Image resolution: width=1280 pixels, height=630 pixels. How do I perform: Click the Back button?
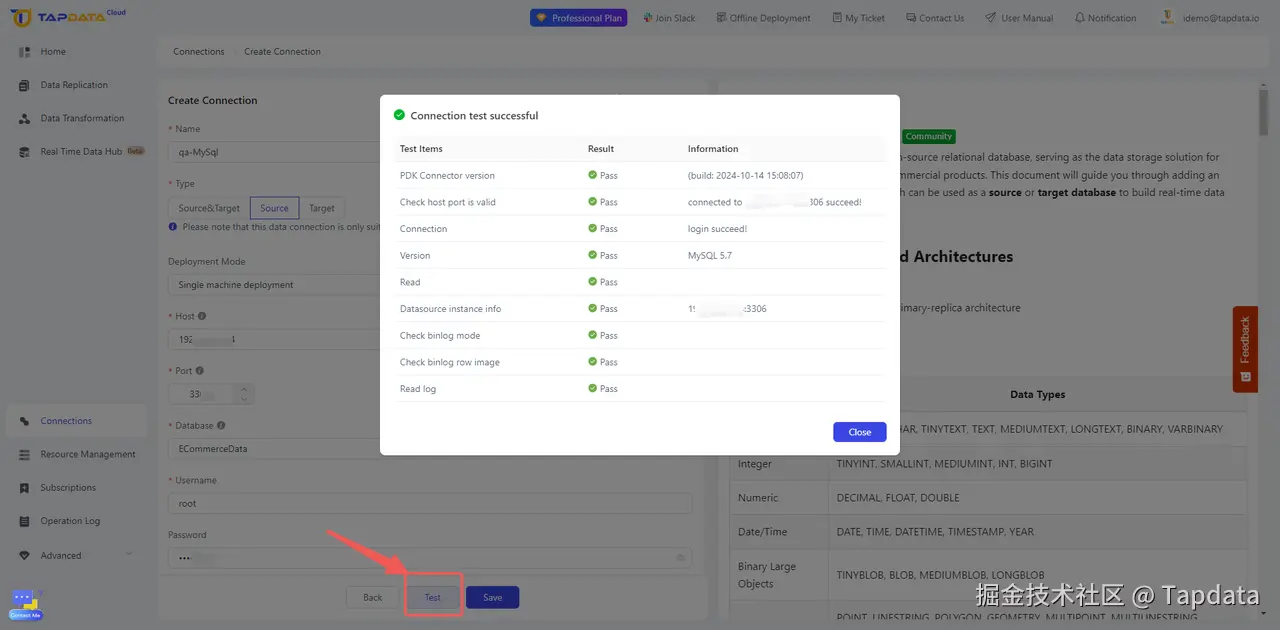click(x=373, y=598)
